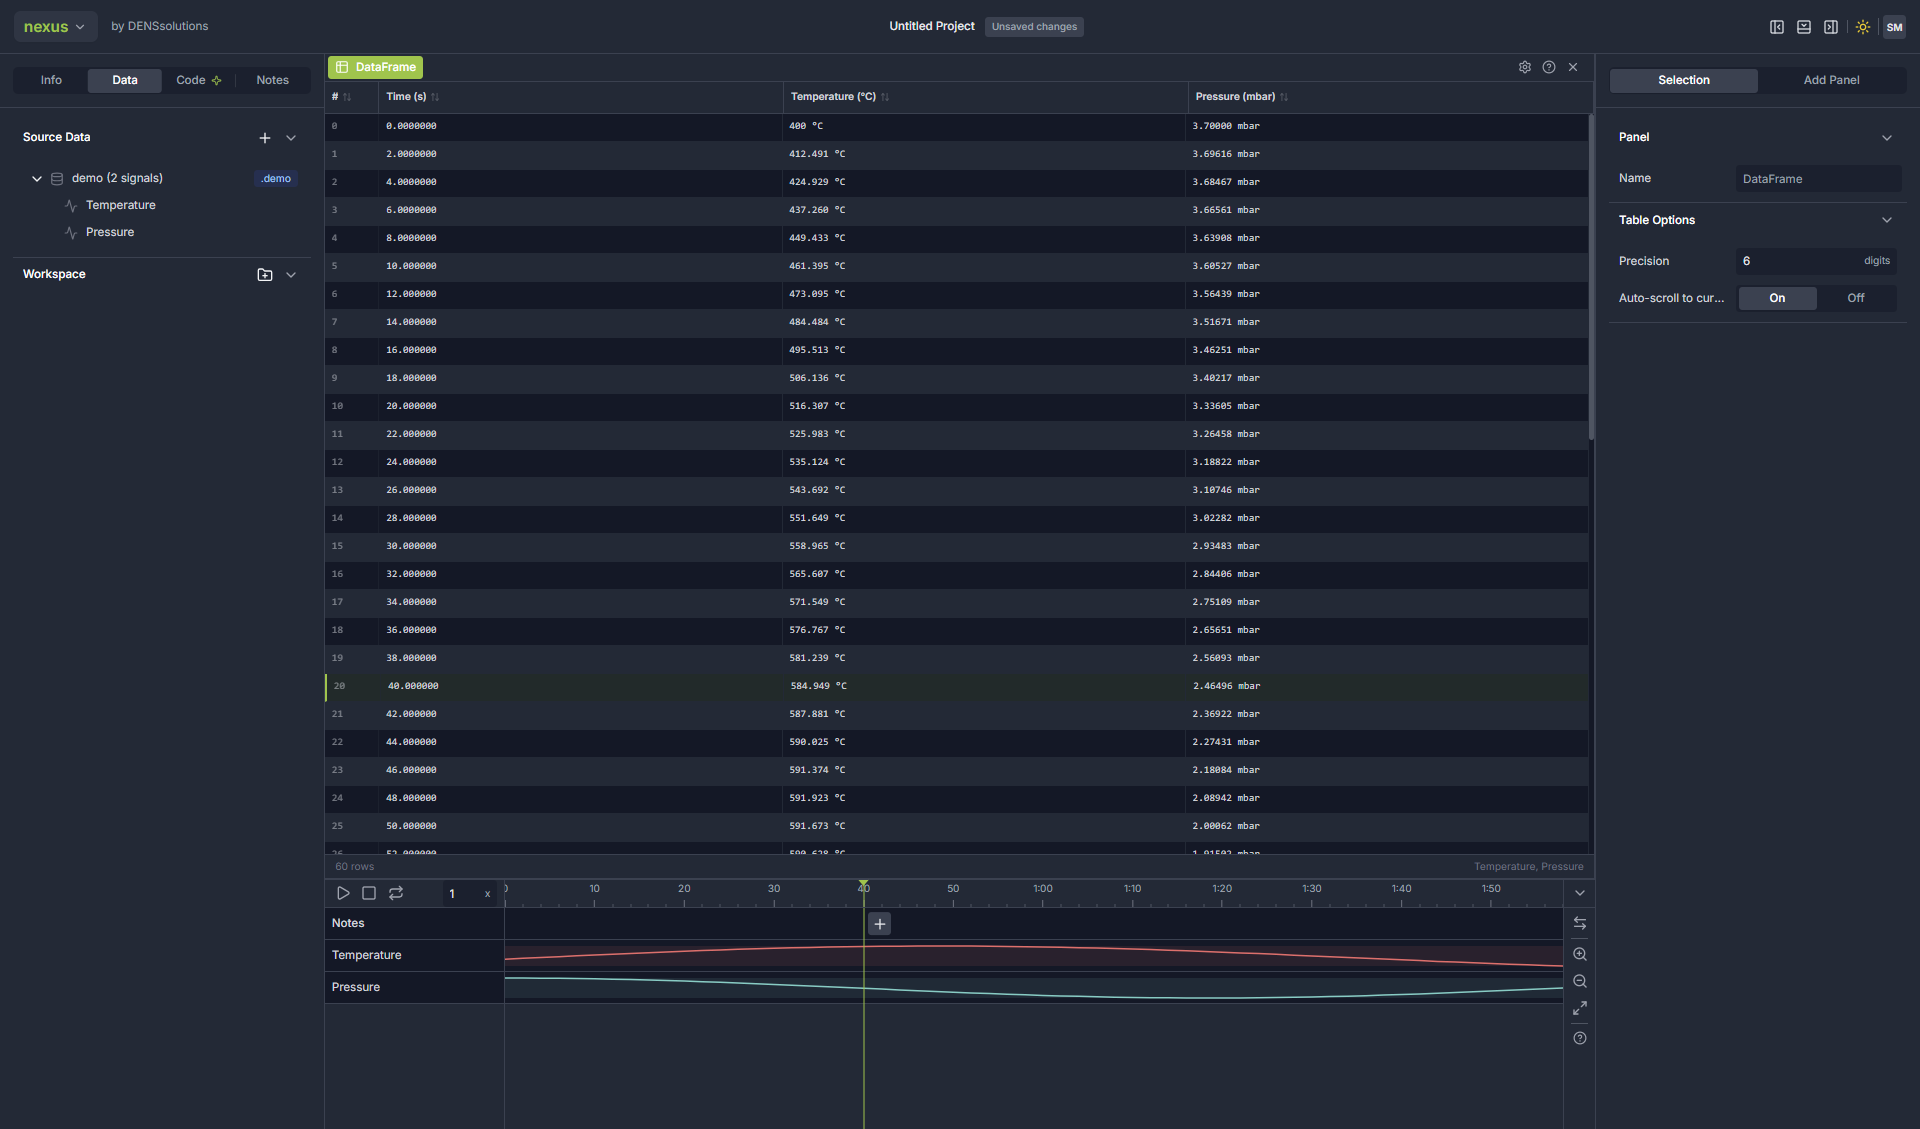The width and height of the screenshot is (1920, 1129).
Task: Click the Untitled Project title
Action: (x=931, y=26)
